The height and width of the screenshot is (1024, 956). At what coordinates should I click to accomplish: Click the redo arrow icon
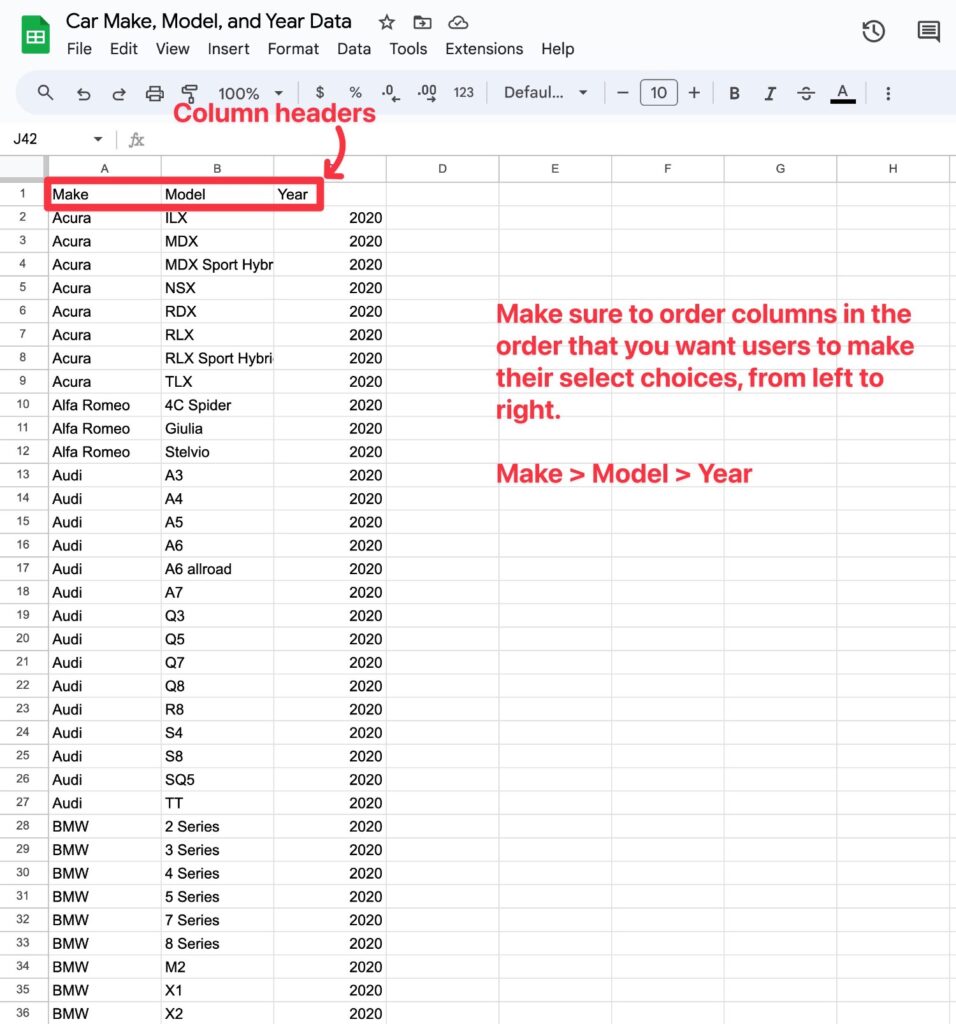[x=118, y=93]
